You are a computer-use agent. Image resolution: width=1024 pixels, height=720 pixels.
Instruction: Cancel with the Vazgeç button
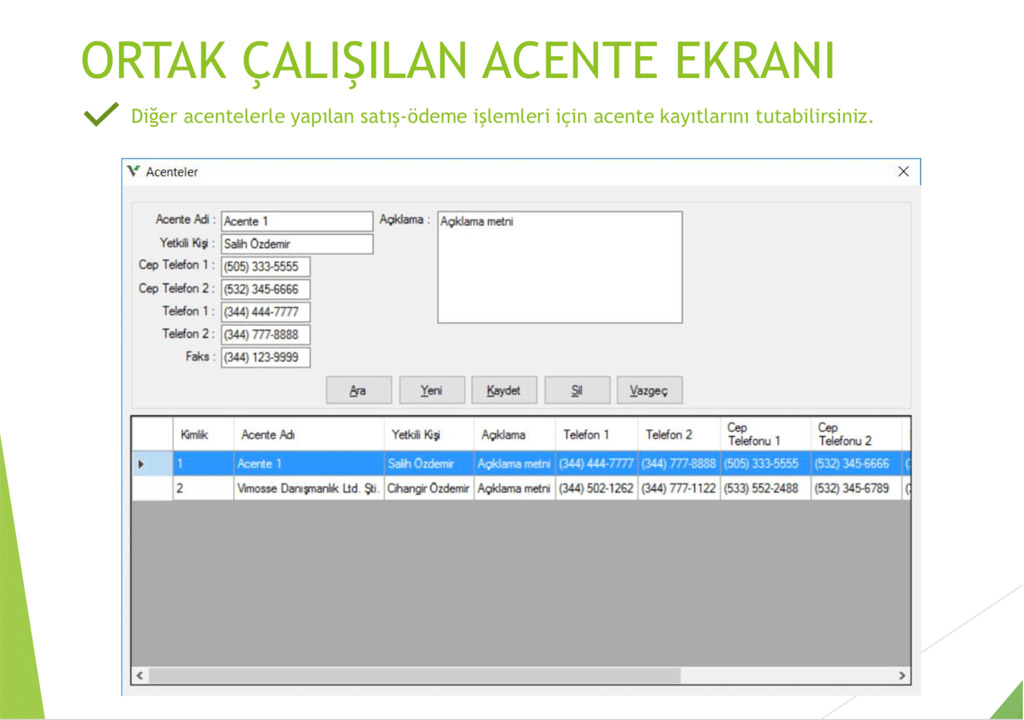pyautogui.click(x=649, y=390)
